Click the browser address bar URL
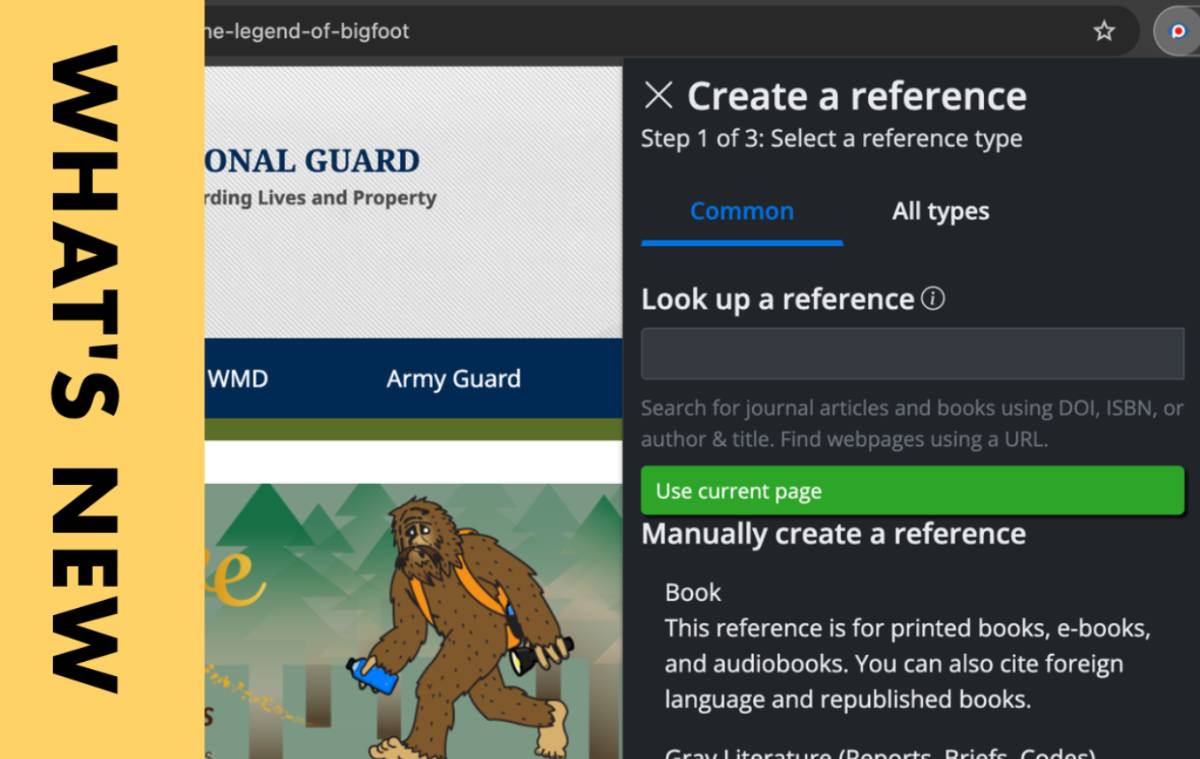Viewport: 1200px width, 759px height. click(x=307, y=31)
